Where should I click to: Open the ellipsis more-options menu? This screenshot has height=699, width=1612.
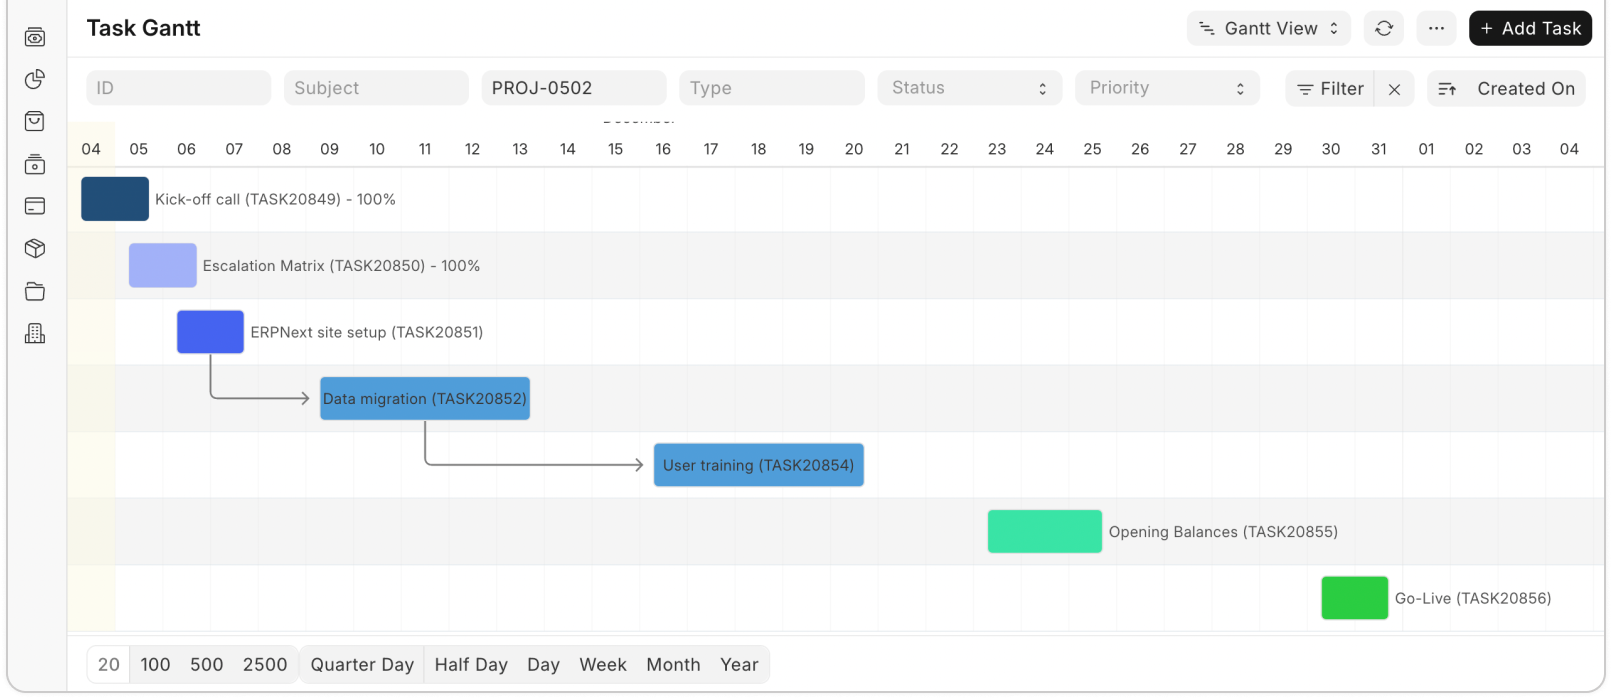point(1437,28)
